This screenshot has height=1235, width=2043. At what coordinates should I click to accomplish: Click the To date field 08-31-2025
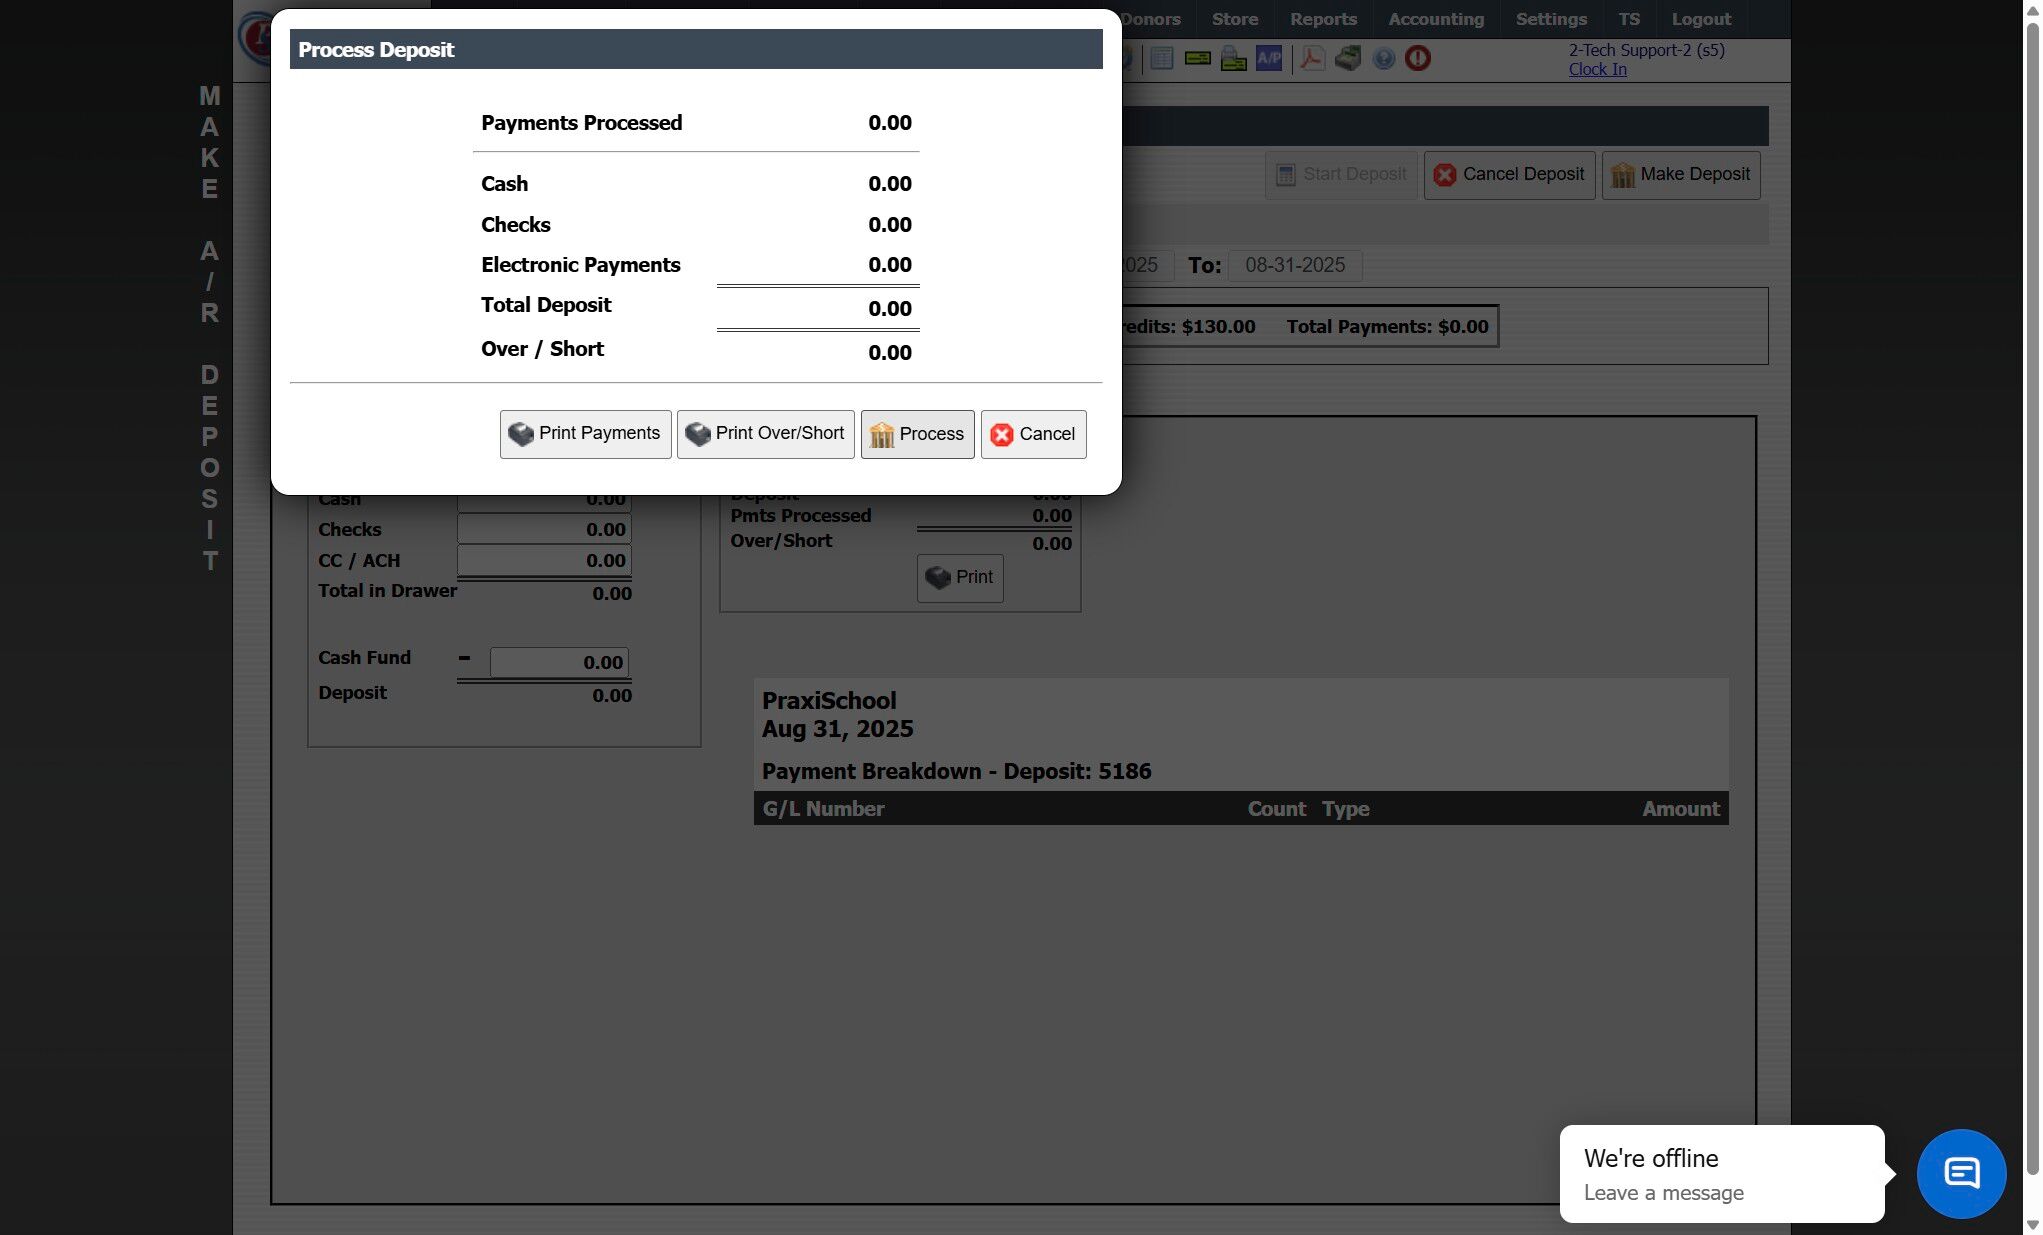pos(1294,265)
